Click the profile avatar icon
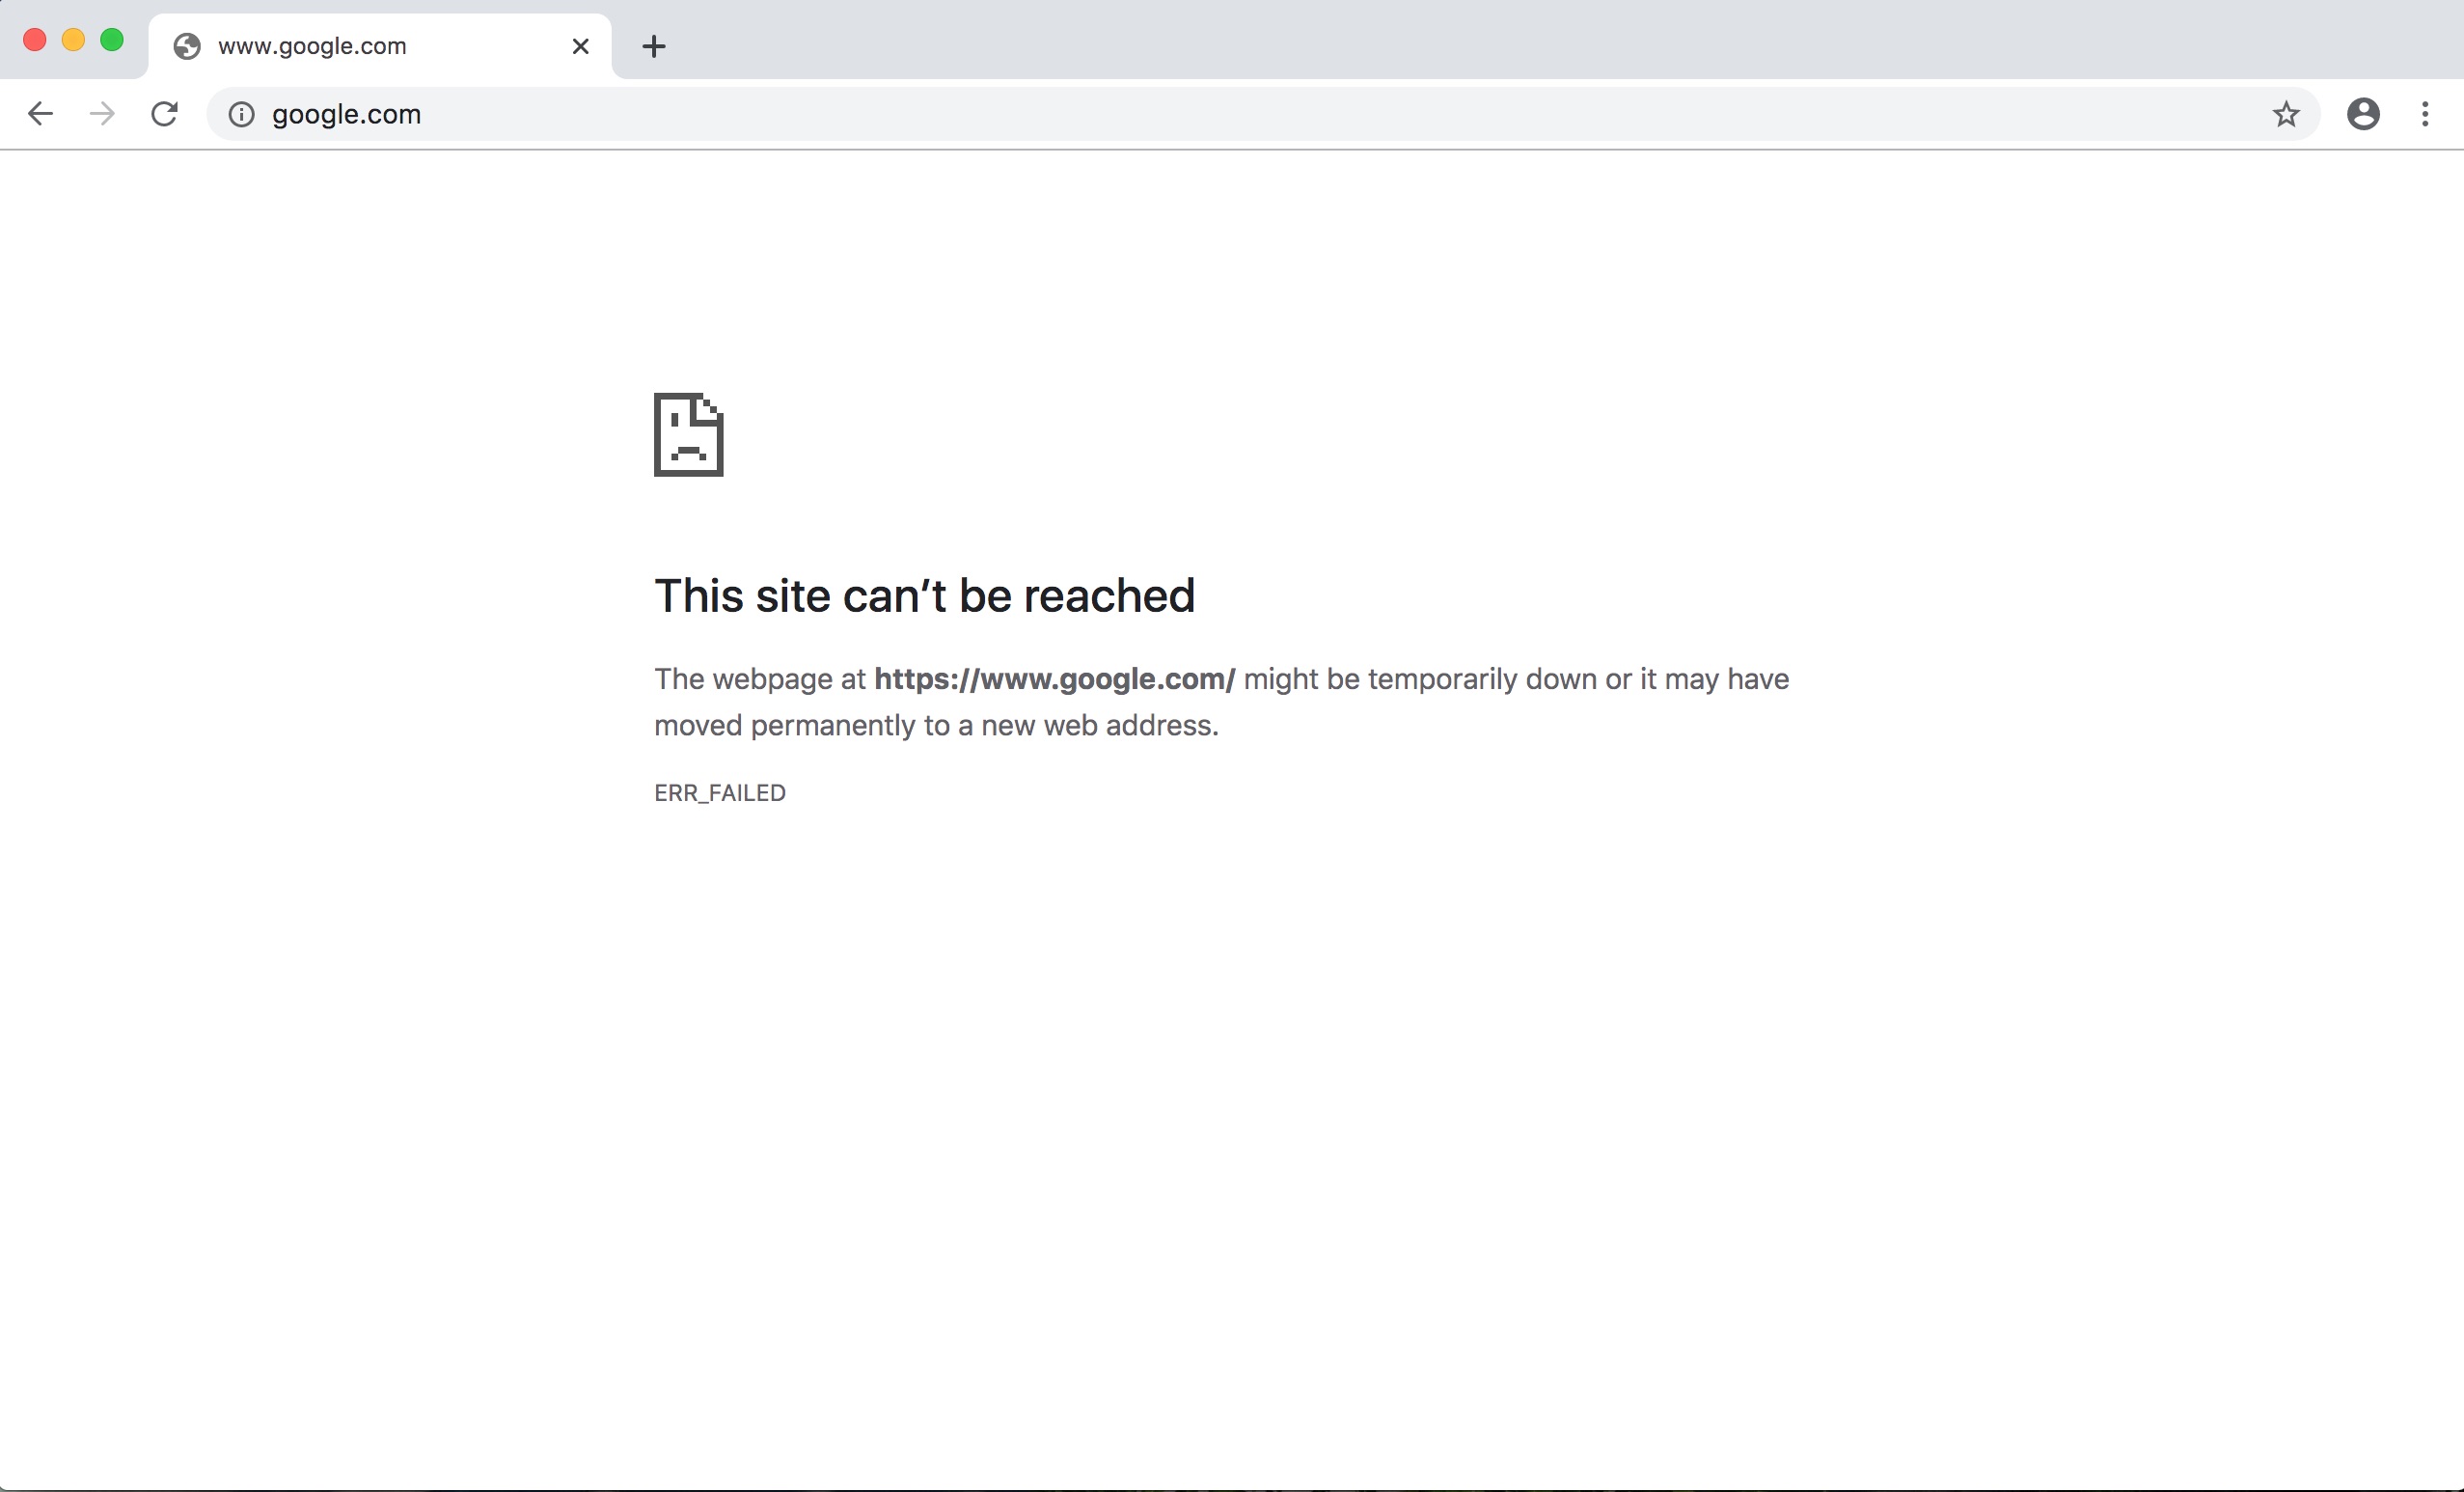2464x1492 pixels. click(x=2362, y=114)
